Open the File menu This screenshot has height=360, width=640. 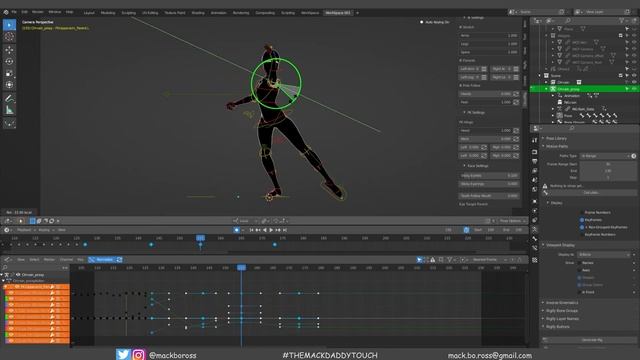click(x=14, y=12)
